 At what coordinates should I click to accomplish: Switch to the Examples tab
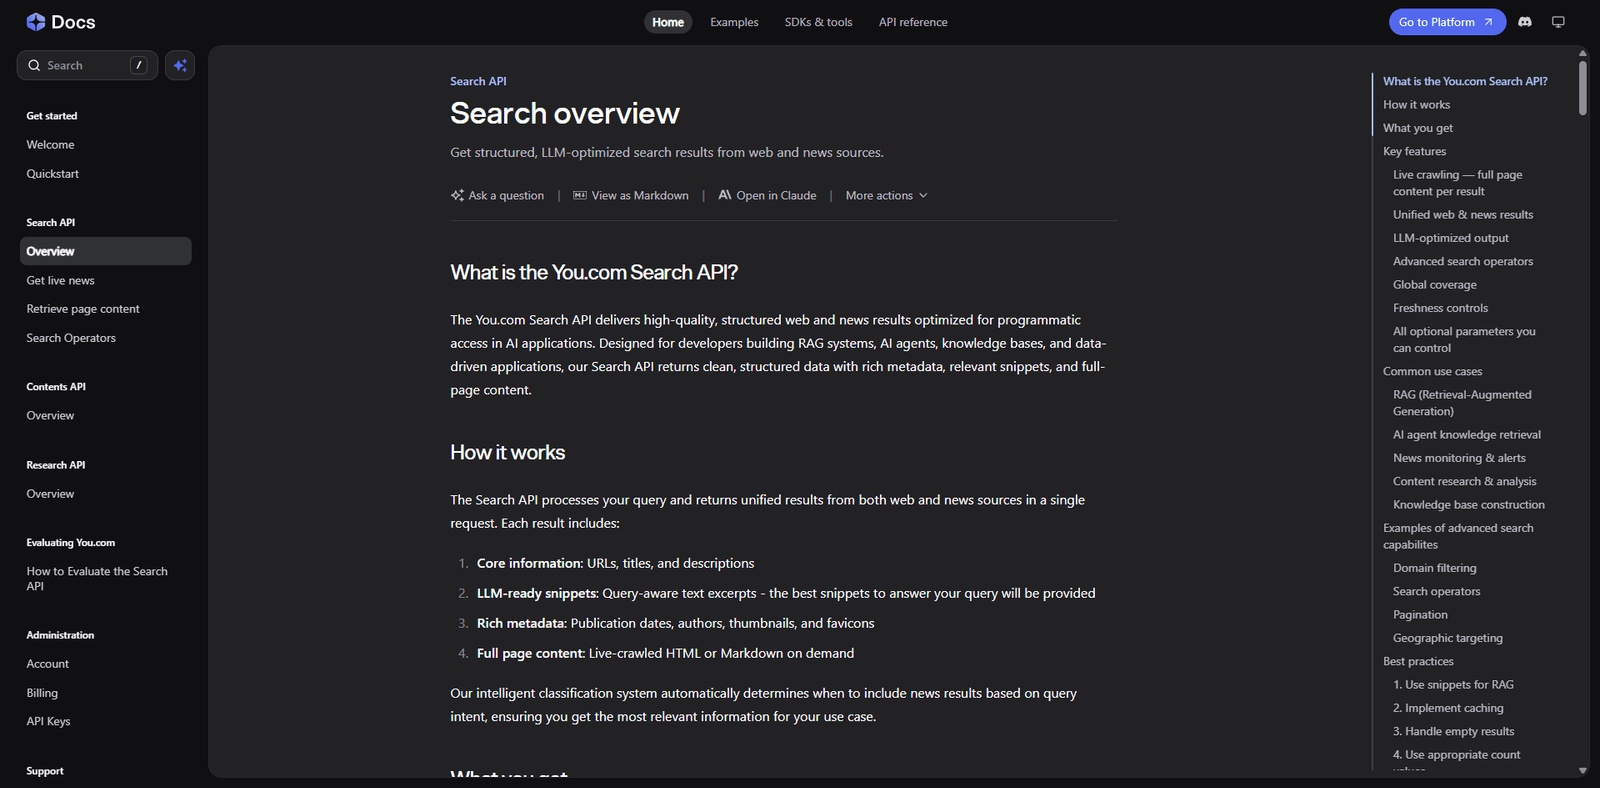[x=734, y=22]
